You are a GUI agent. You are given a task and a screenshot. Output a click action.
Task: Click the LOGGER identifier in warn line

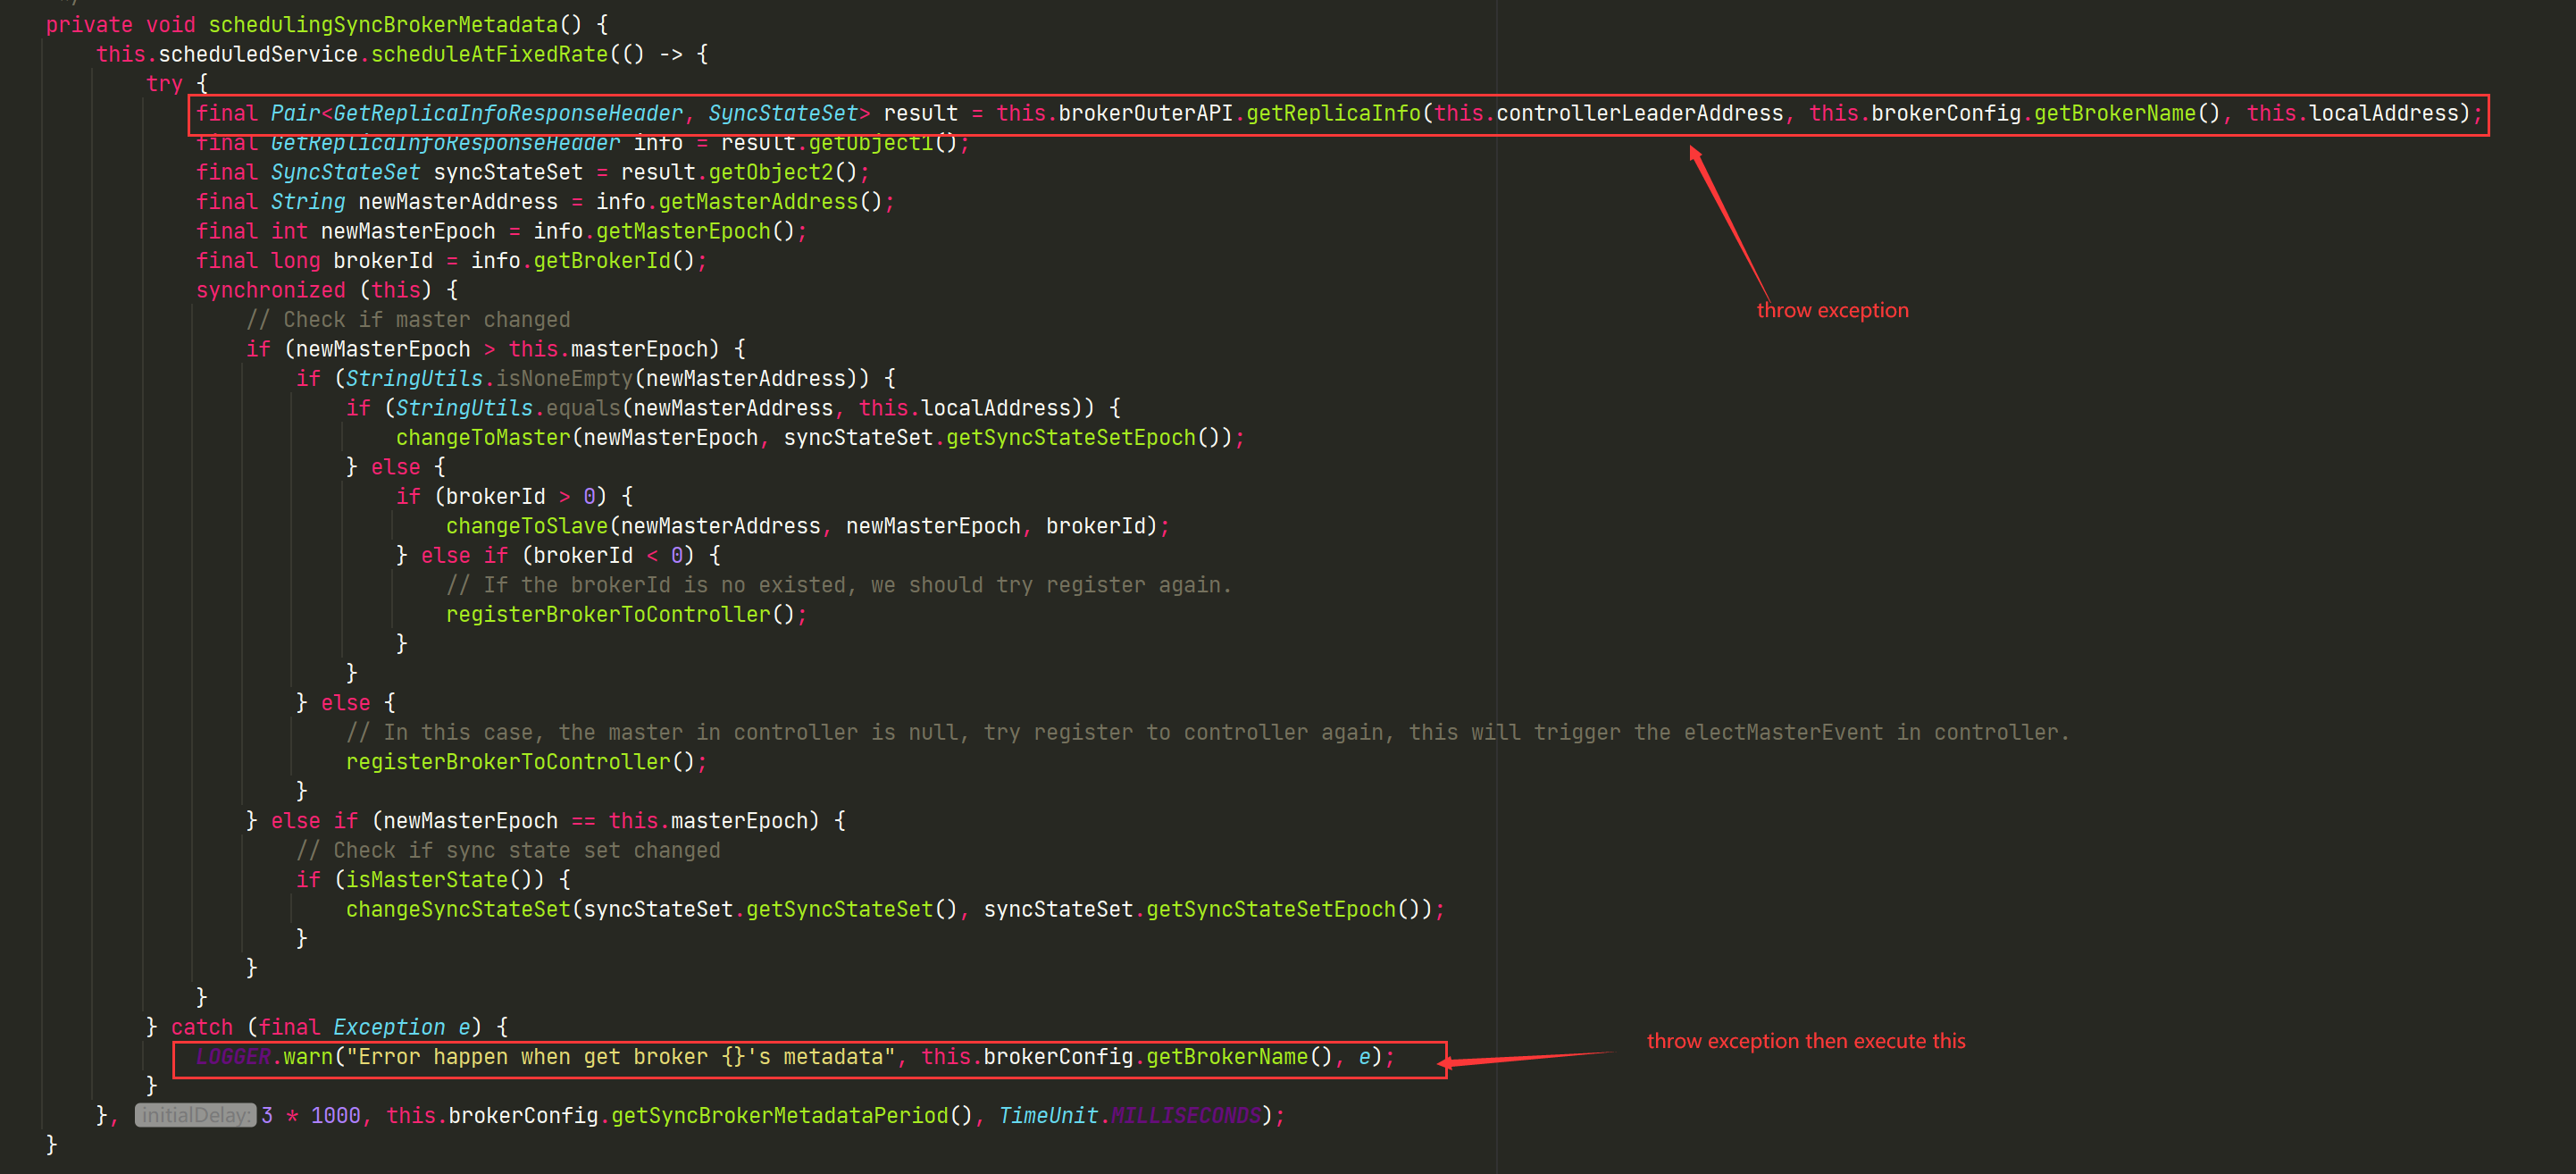pyautogui.click(x=233, y=1057)
